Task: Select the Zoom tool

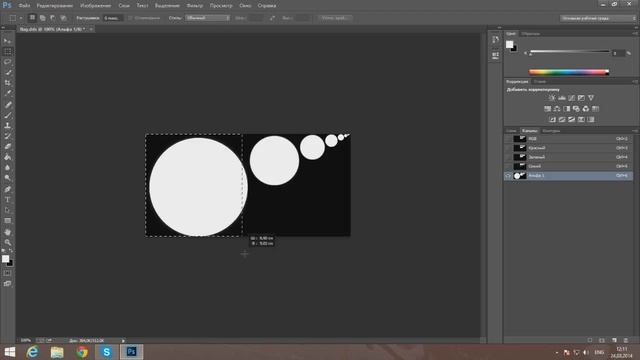Action: click(x=7, y=242)
